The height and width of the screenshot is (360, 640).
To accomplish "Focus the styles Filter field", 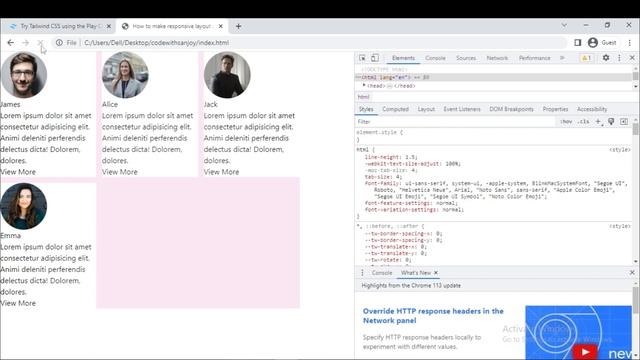I will (455, 122).
